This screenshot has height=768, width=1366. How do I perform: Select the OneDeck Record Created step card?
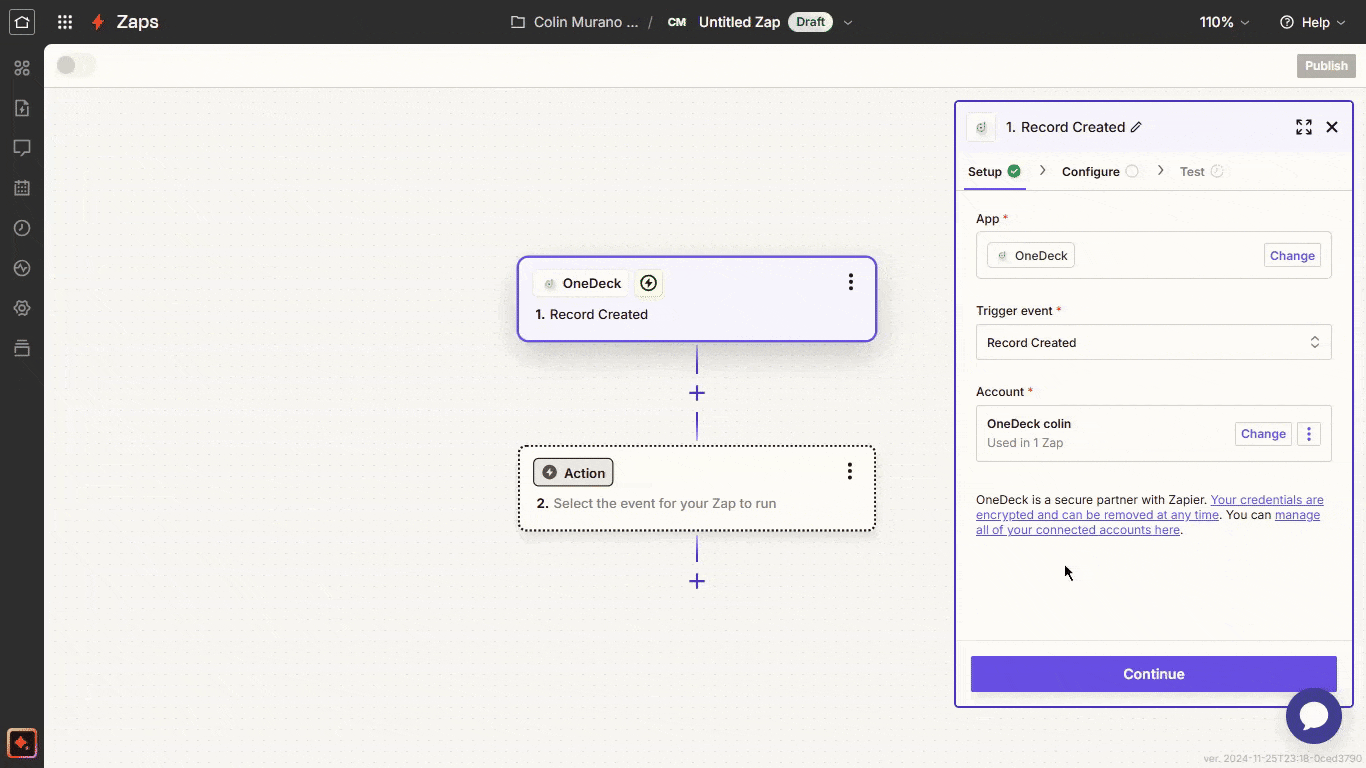pyautogui.click(x=697, y=299)
